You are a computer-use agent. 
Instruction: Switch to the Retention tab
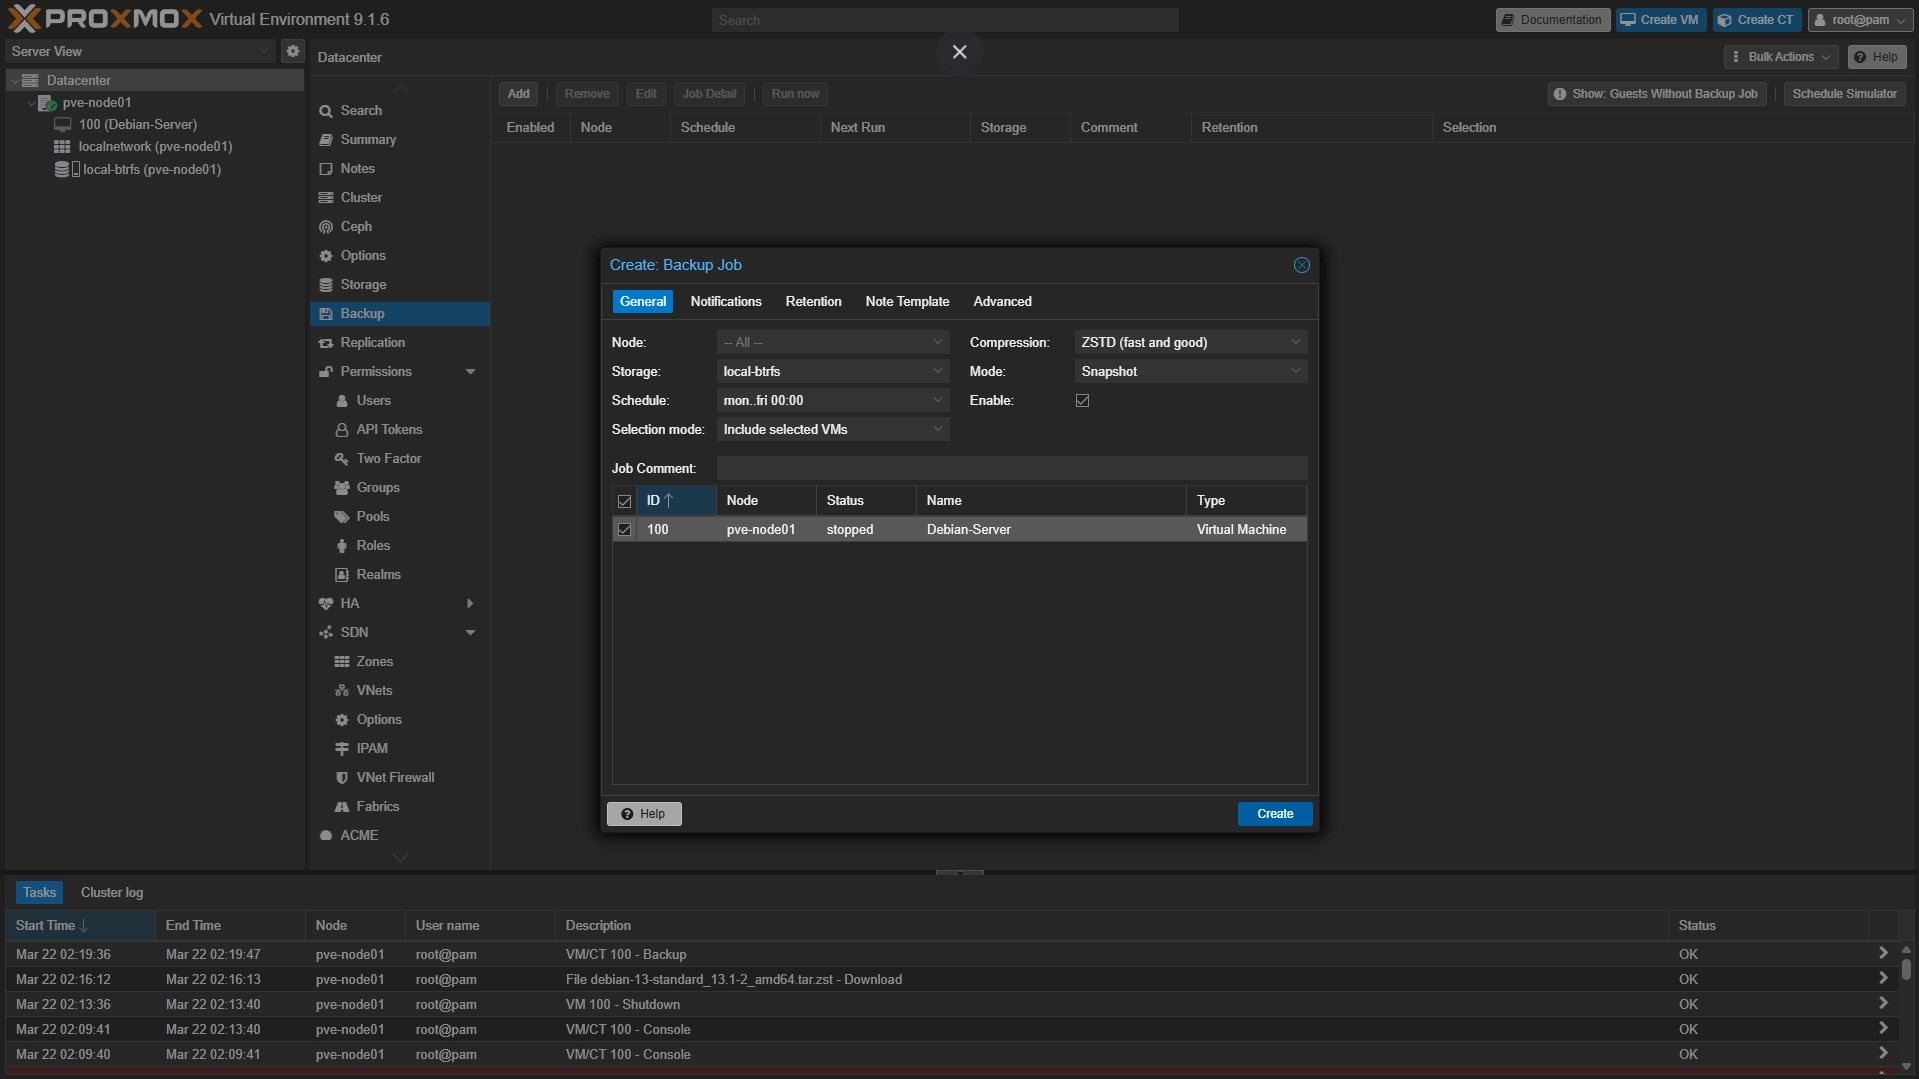point(813,302)
